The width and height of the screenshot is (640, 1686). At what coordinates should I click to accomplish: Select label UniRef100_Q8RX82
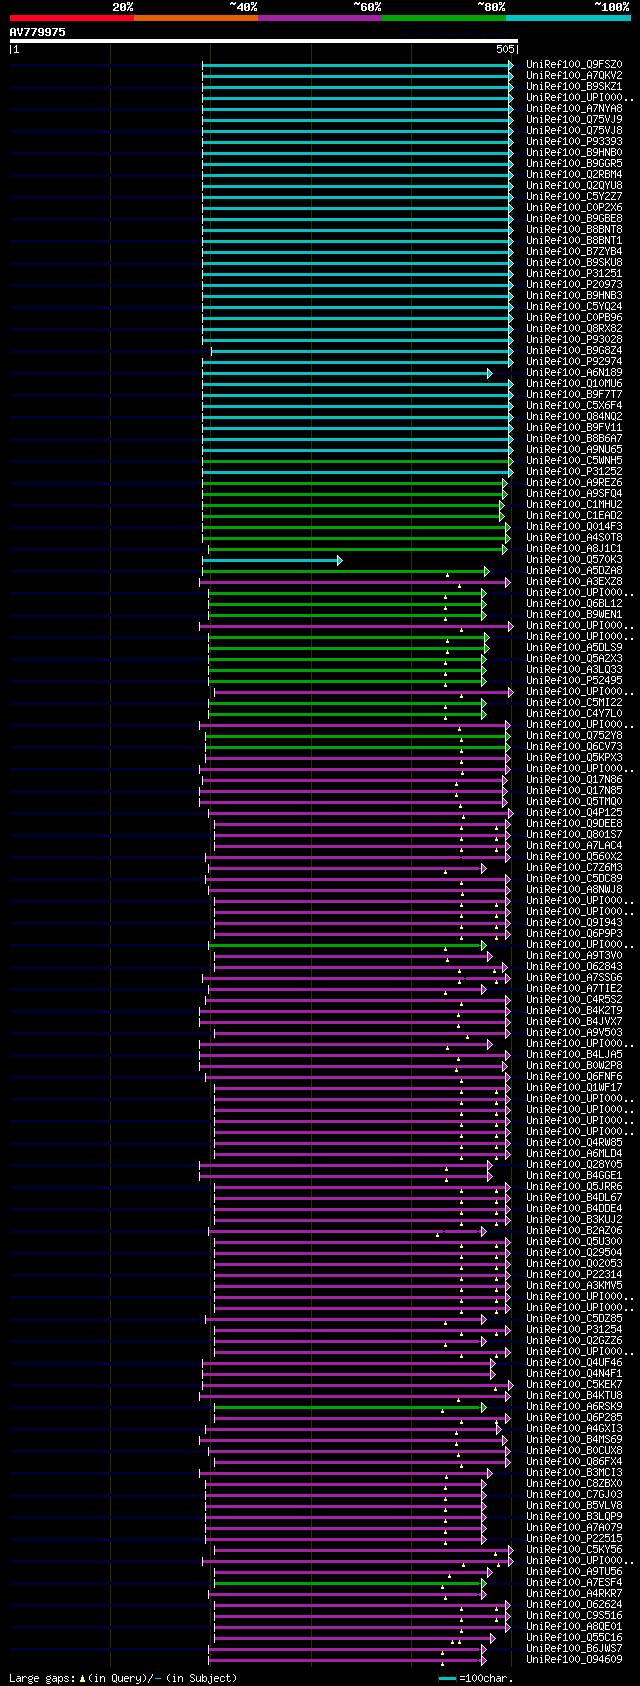[574, 328]
